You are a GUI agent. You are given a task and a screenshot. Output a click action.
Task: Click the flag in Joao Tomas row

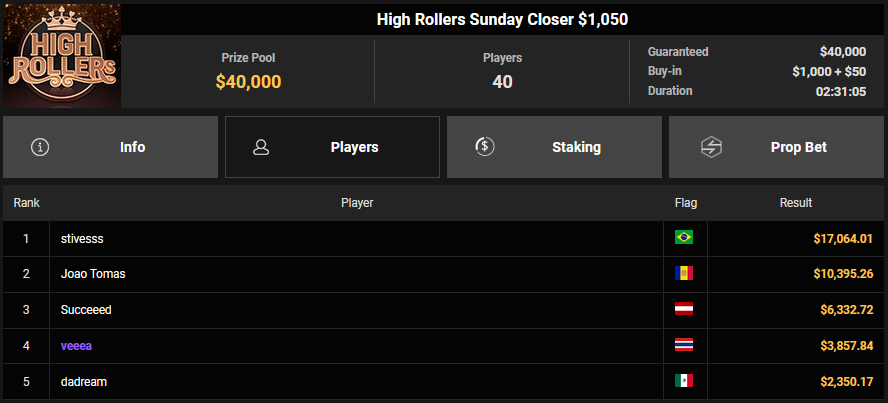tap(684, 274)
